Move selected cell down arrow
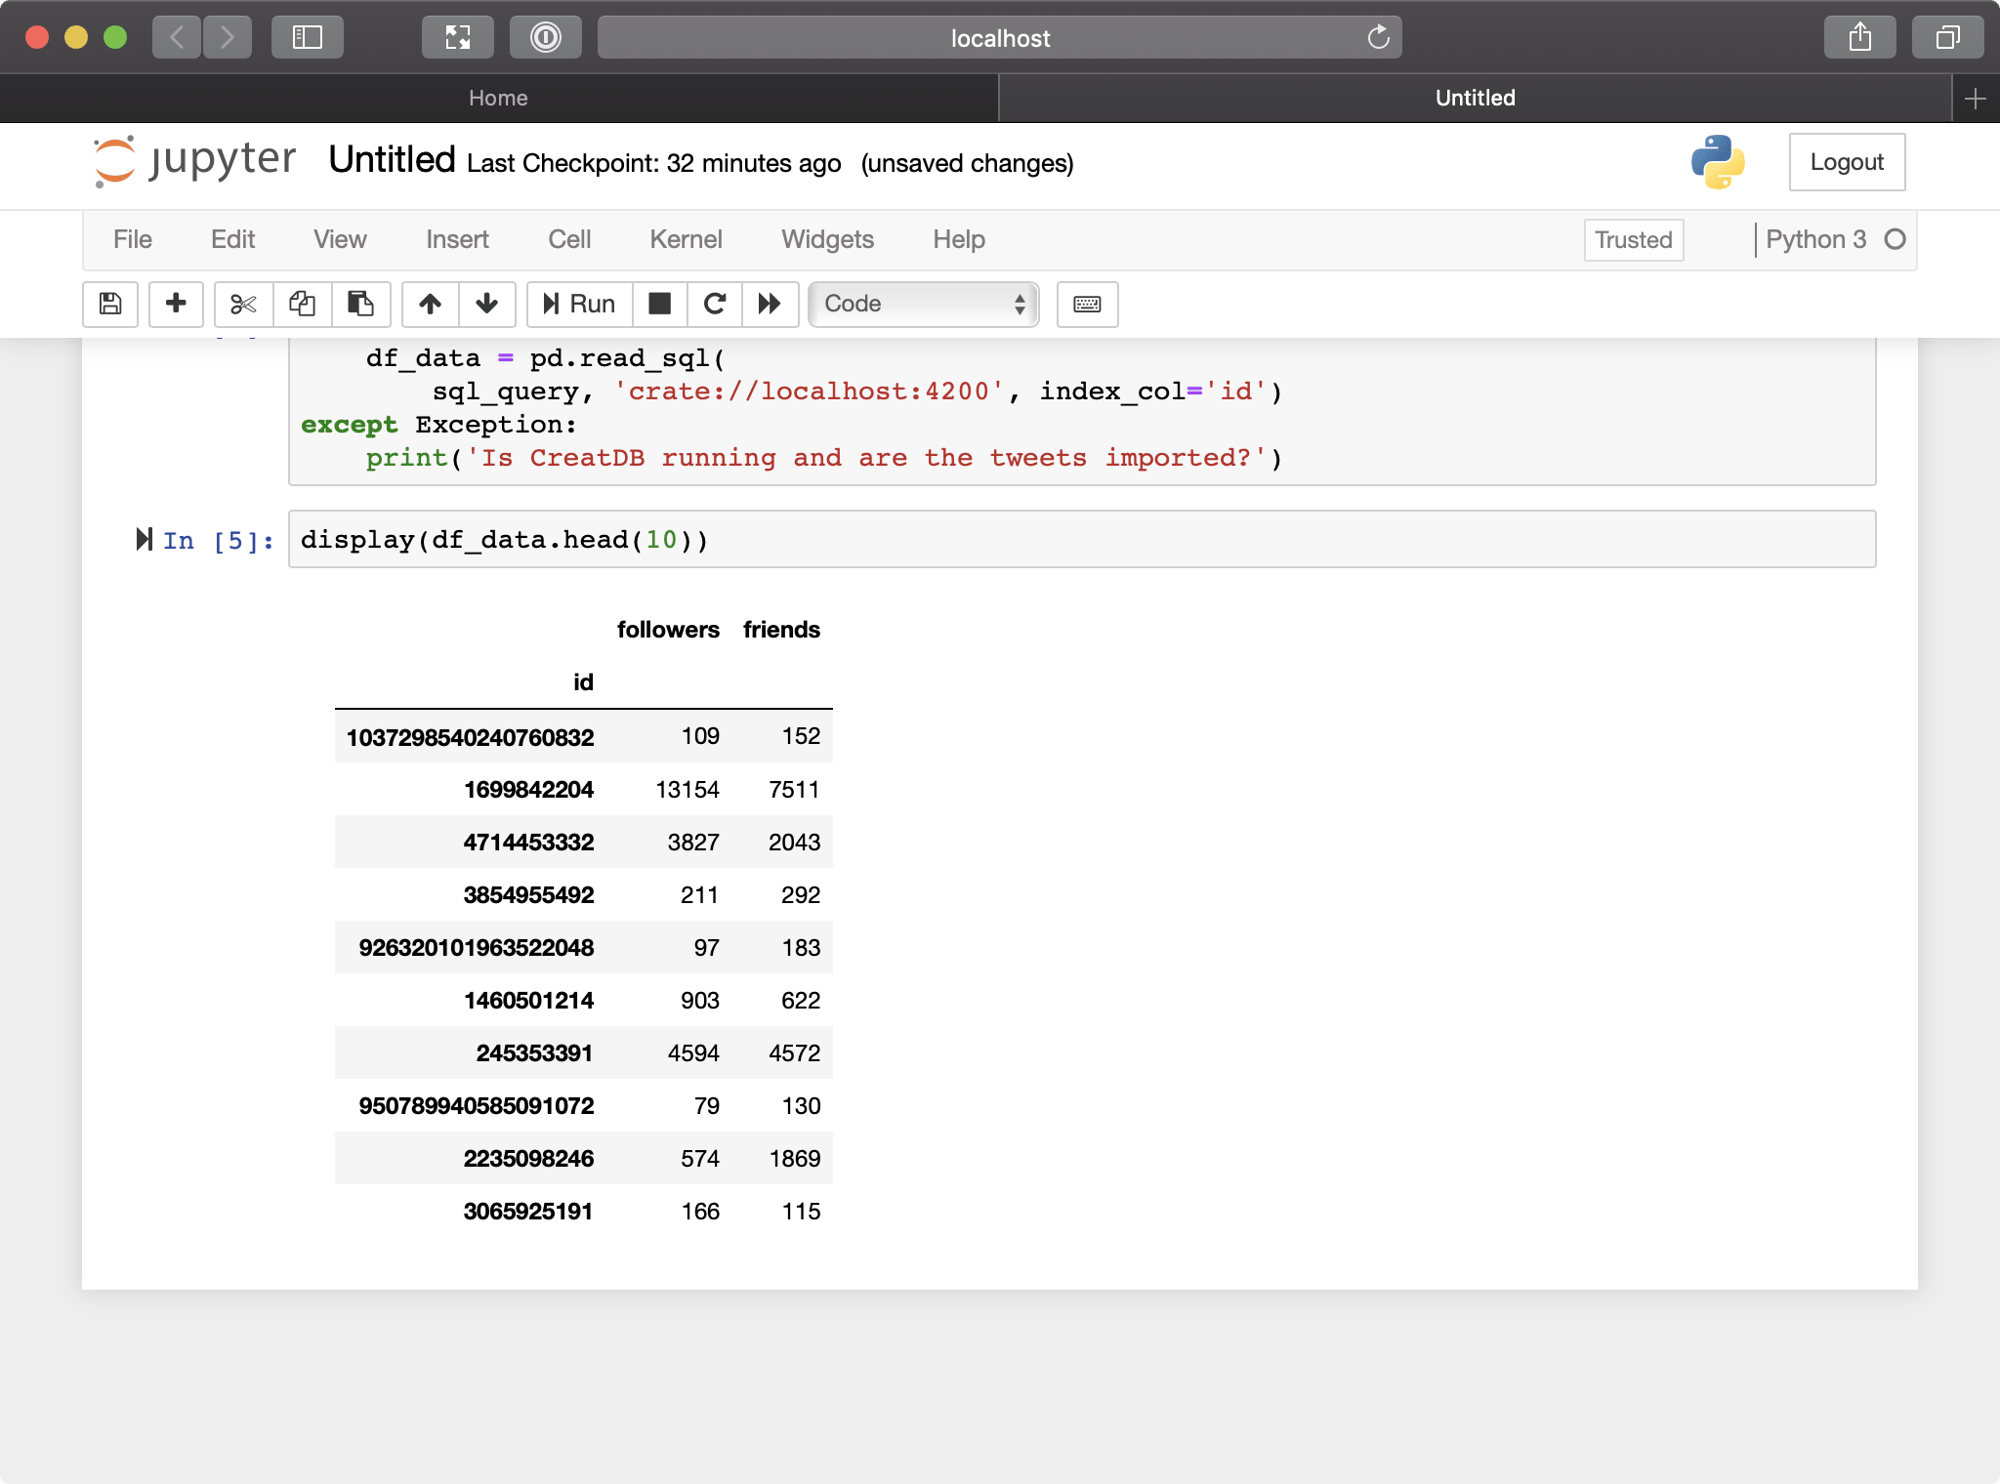This screenshot has height=1484, width=2000. pyautogui.click(x=487, y=304)
